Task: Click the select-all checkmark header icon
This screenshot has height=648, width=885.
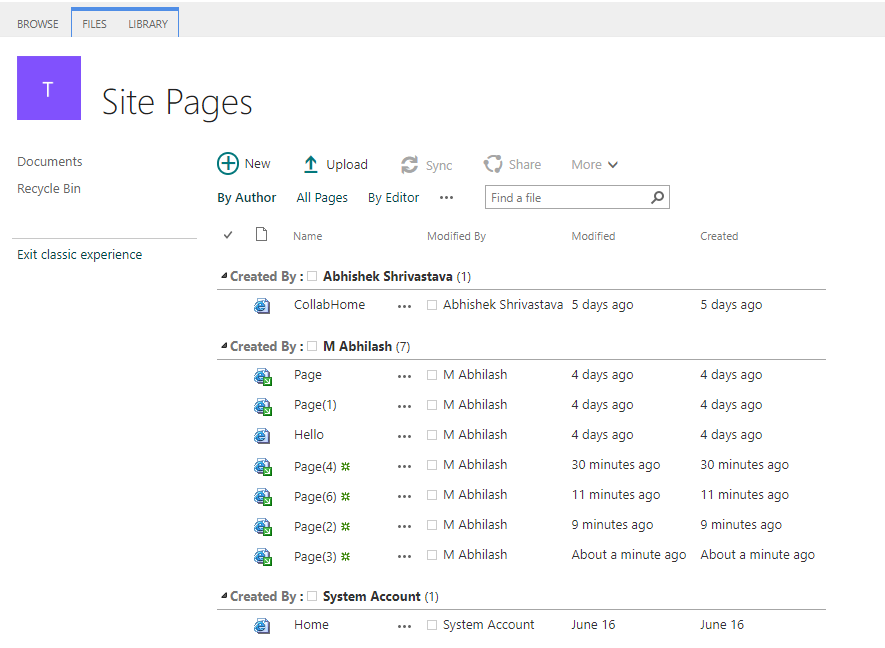Action: [228, 235]
